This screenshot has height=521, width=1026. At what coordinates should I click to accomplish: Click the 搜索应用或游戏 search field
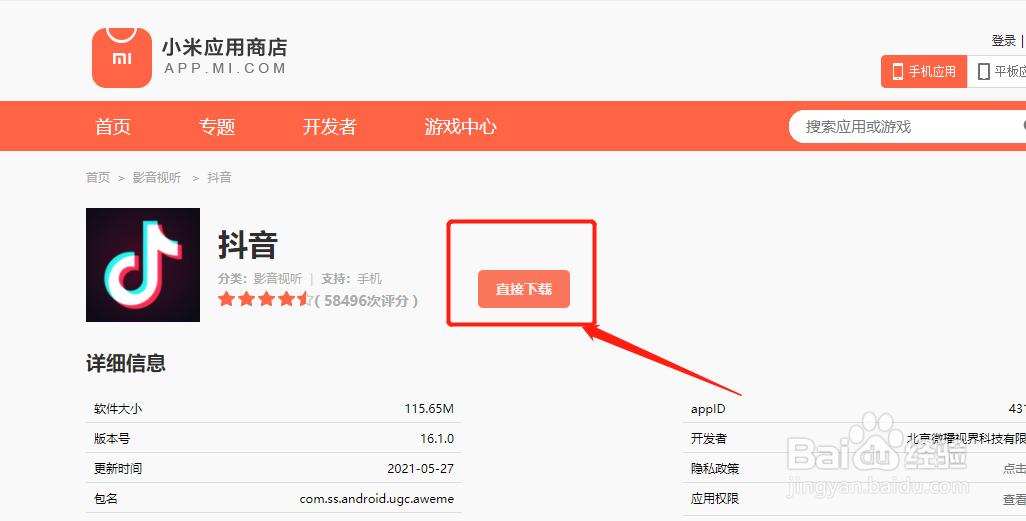907,126
